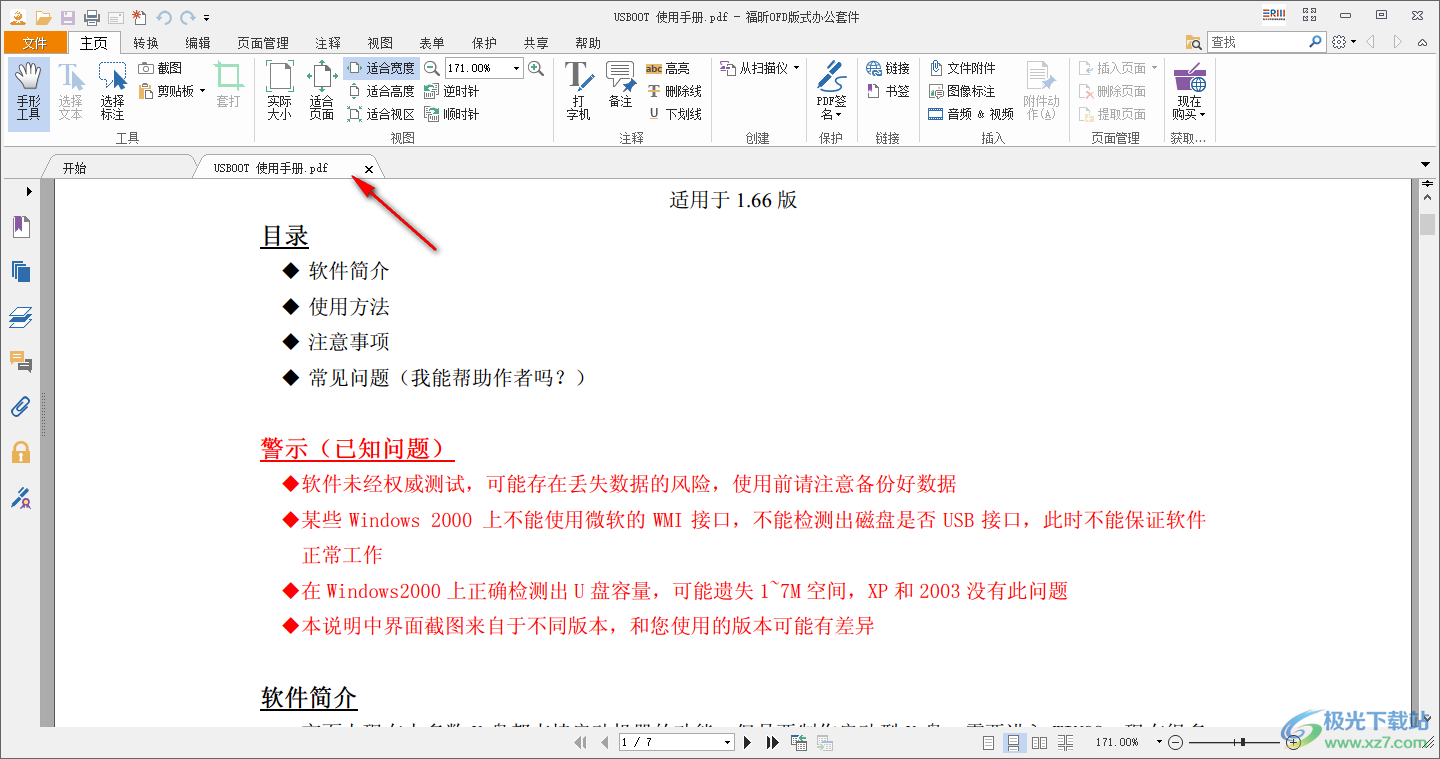The image size is (1440, 759).
Task: Select the Highlight tool (高亮)
Action: pos(668,68)
